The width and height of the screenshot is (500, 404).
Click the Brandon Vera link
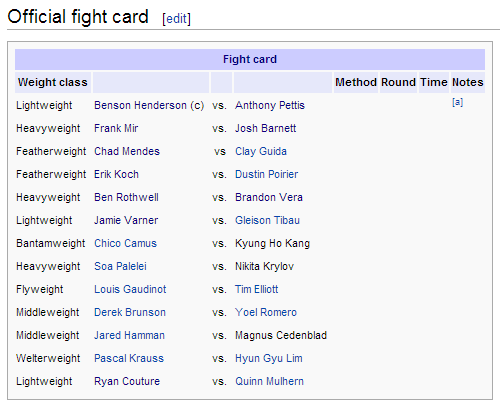coord(269,197)
